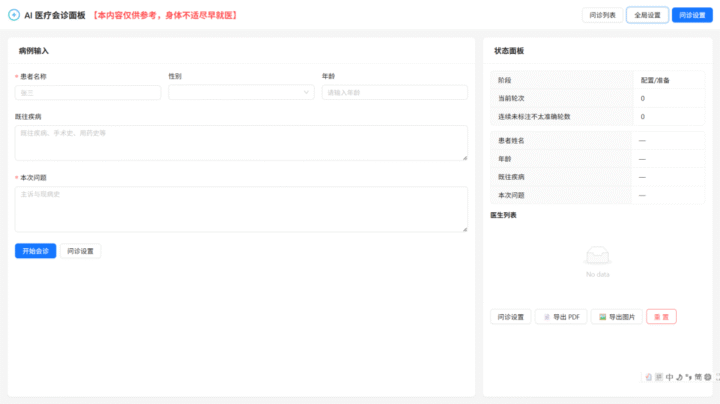
Task: Click the red disclaimer text in header
Action: pos(165,15)
